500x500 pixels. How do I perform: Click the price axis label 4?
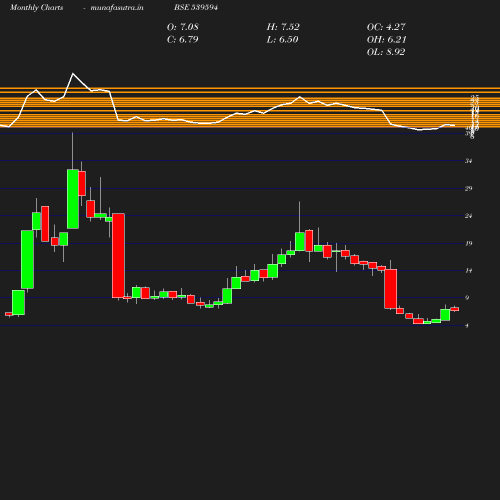click(x=467, y=326)
